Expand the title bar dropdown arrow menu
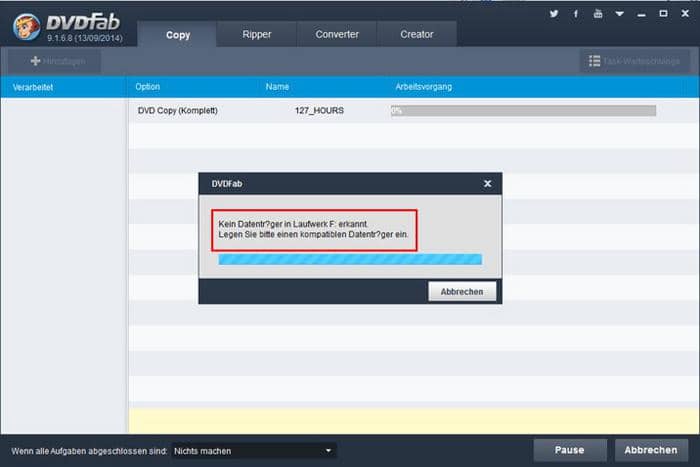Viewport: 700px width, 467px height. [619, 14]
